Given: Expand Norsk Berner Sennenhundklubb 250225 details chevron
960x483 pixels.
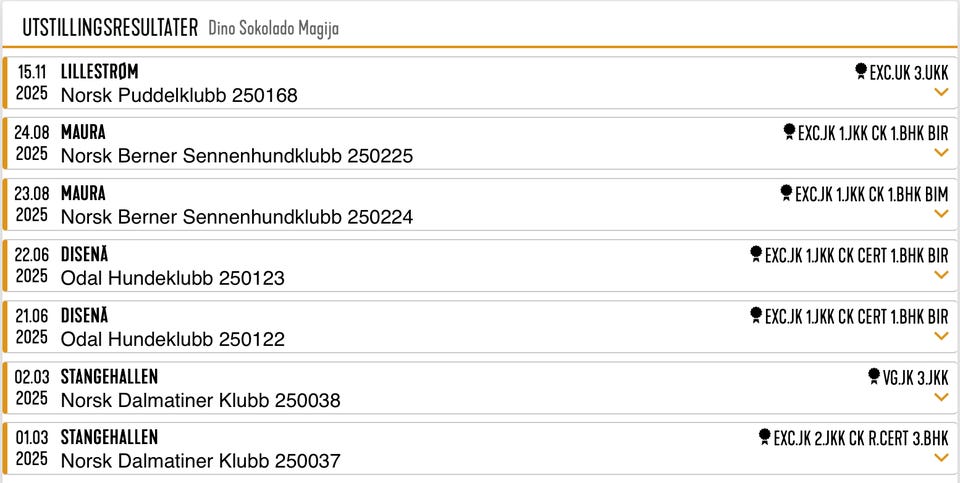Looking at the screenshot, I should pyautogui.click(x=941, y=153).
